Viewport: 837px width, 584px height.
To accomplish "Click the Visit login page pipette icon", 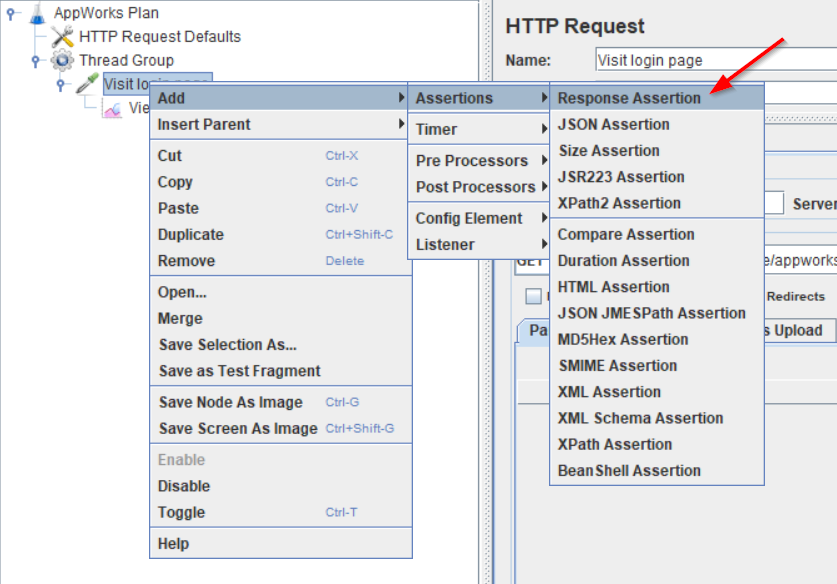I will [87, 84].
